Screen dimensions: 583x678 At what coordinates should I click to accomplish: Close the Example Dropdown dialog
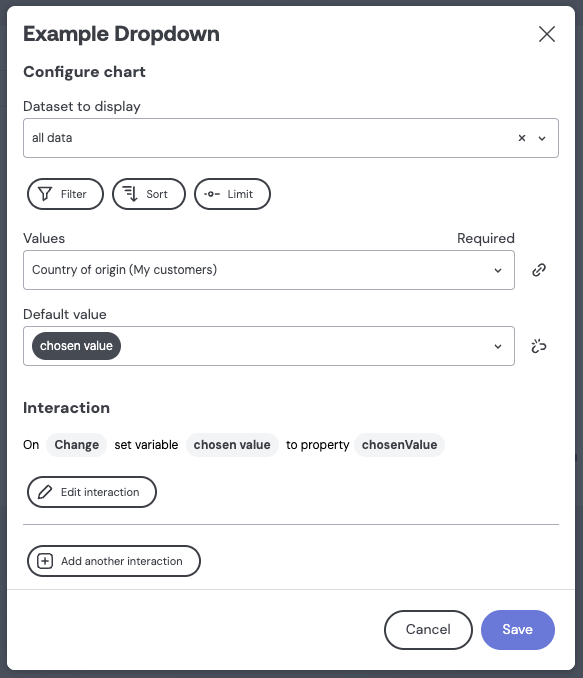pyautogui.click(x=547, y=34)
